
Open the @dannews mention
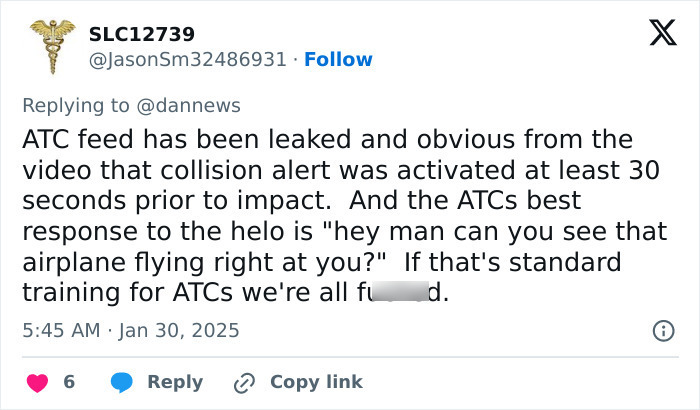point(188,106)
